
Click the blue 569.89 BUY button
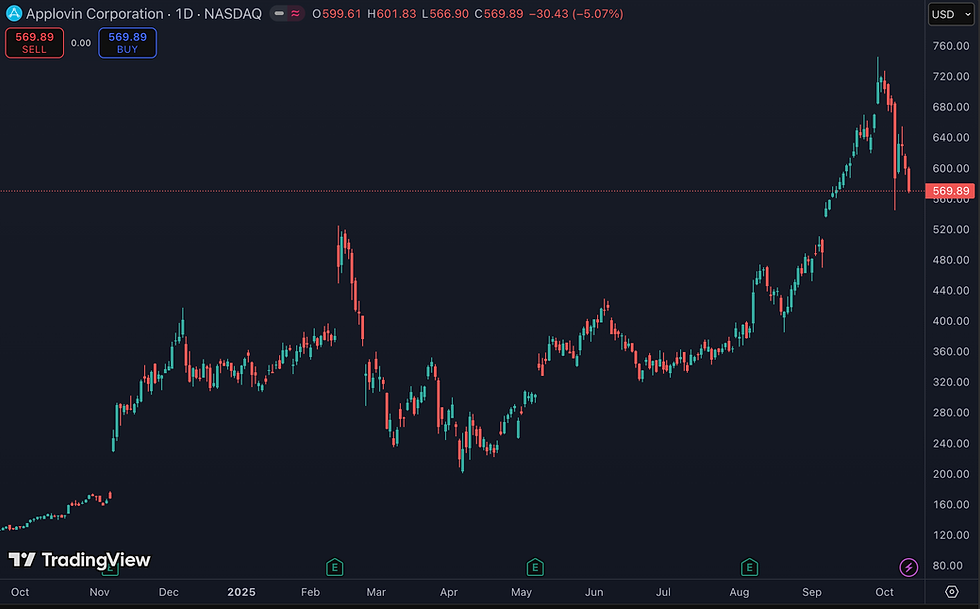coord(128,43)
